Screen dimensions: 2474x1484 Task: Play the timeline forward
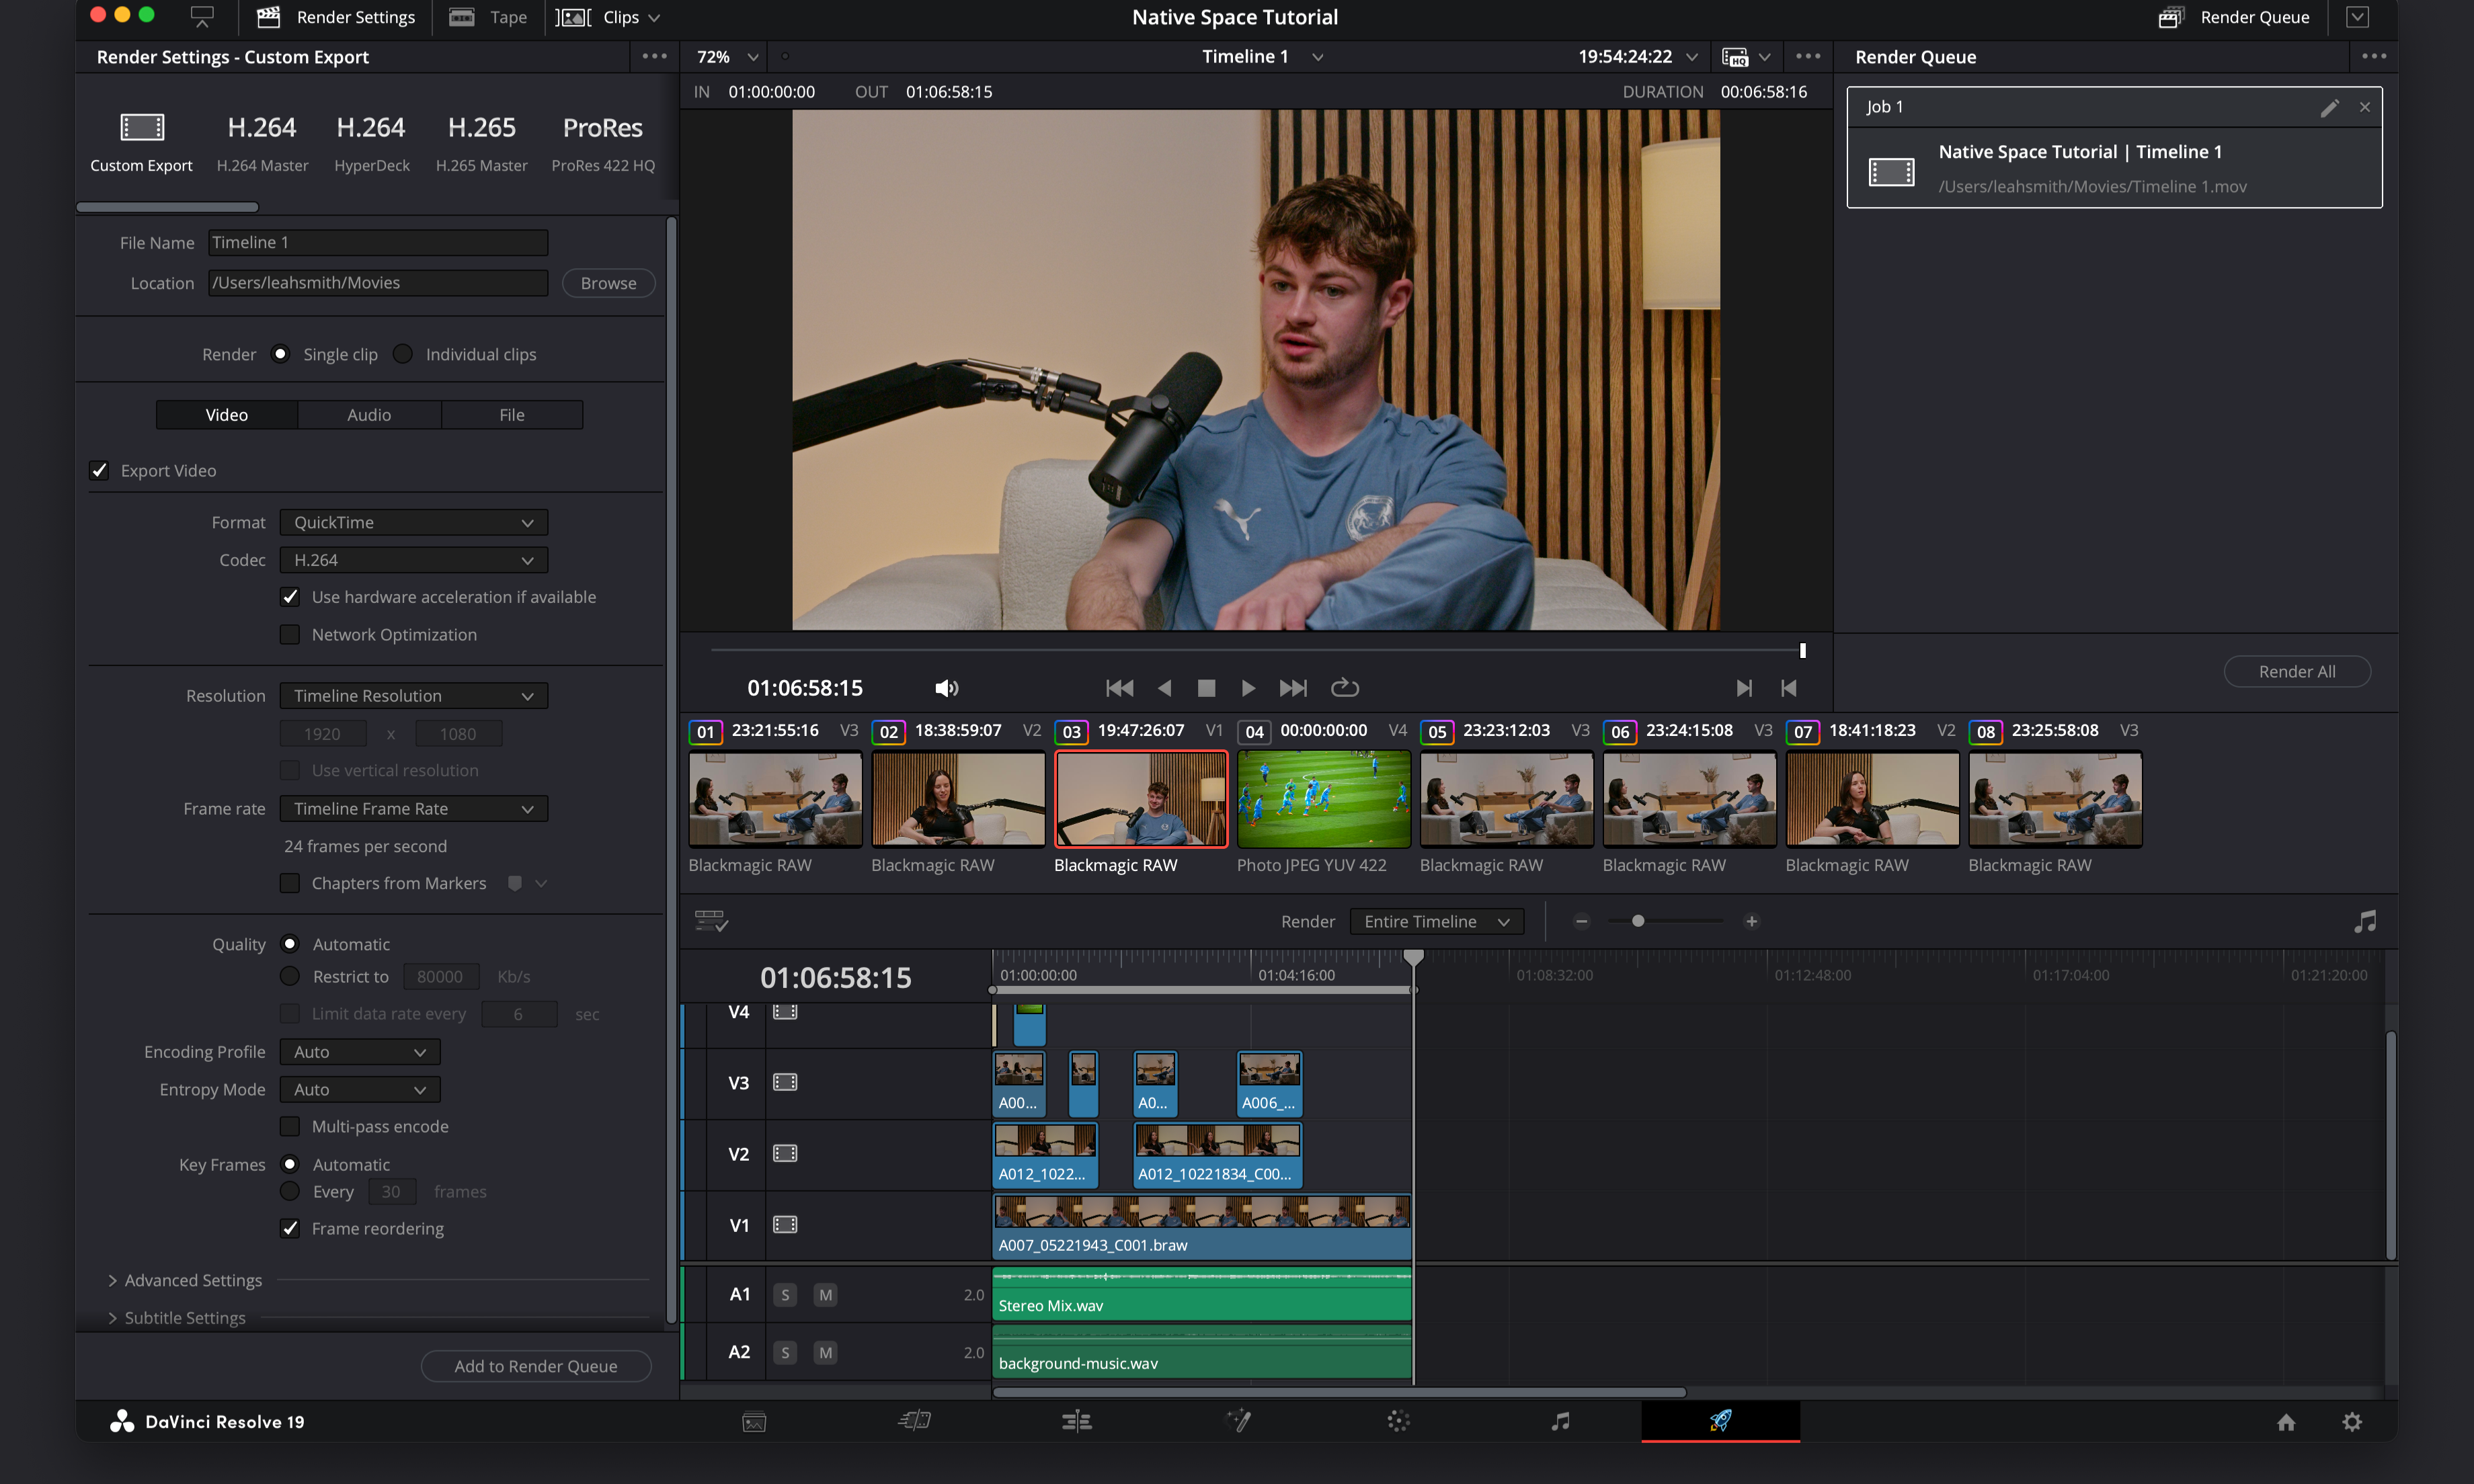[x=1248, y=688]
